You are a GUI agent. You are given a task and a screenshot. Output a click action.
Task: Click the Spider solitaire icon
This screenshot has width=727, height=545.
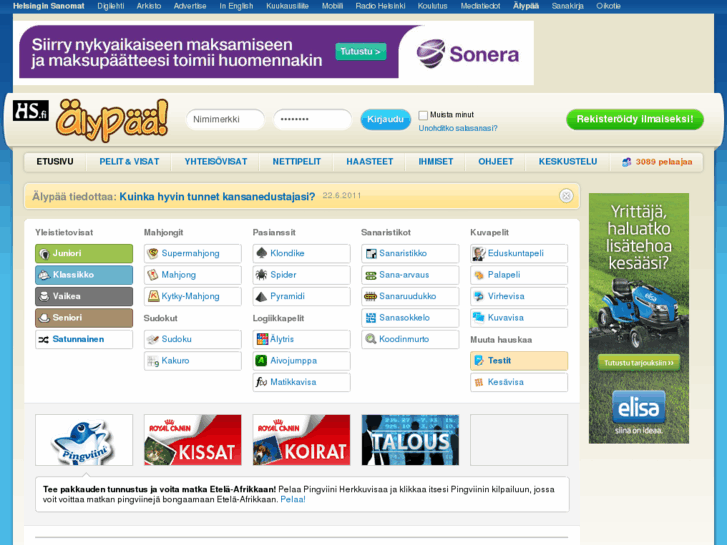(261, 275)
